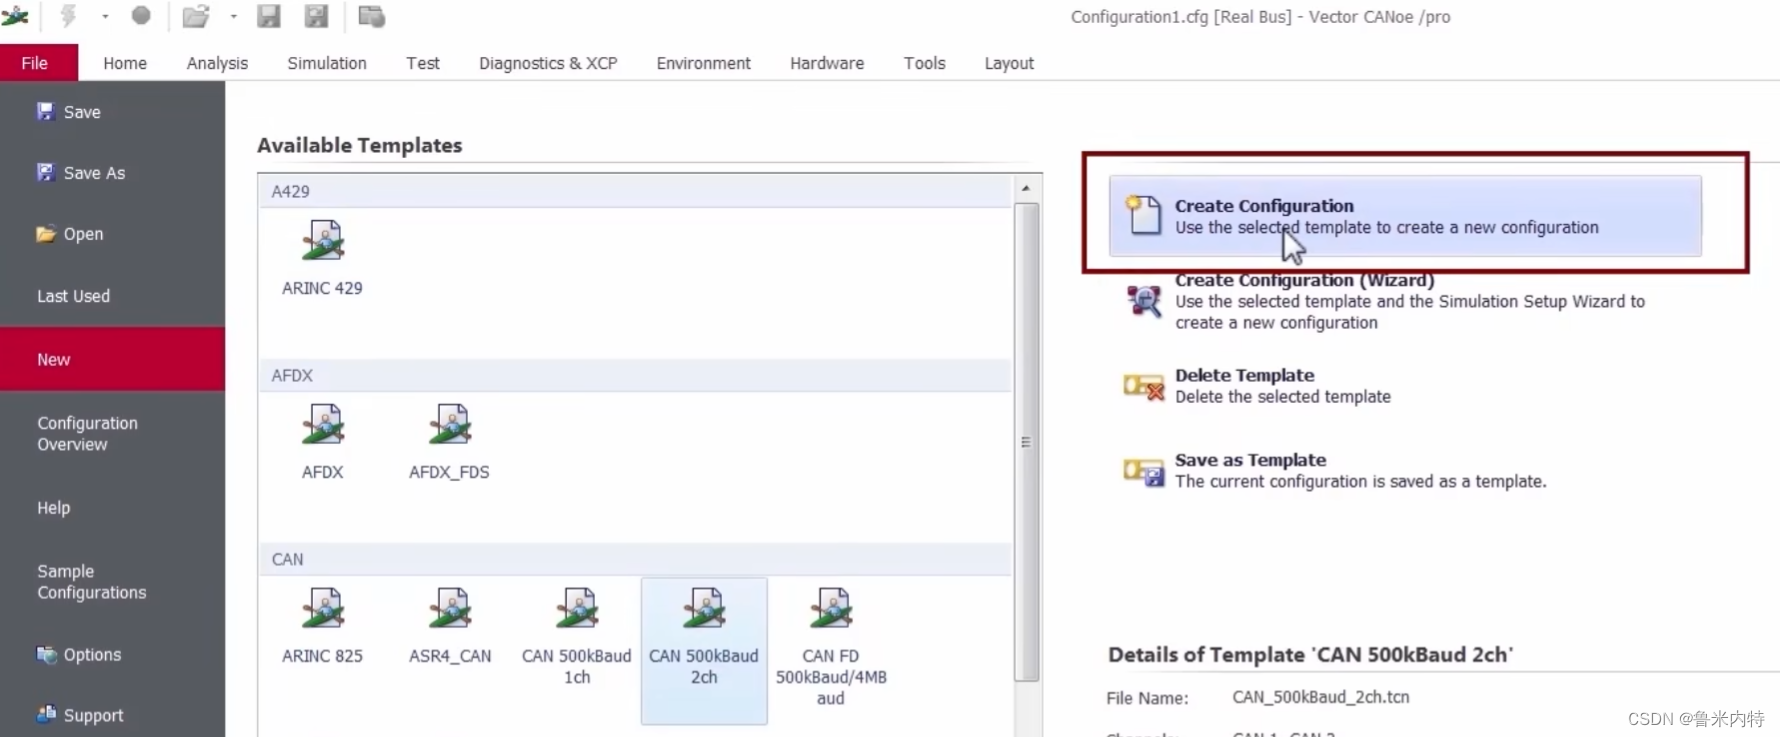
Task: Go to the Hardware ribbon tab
Action: 827,63
